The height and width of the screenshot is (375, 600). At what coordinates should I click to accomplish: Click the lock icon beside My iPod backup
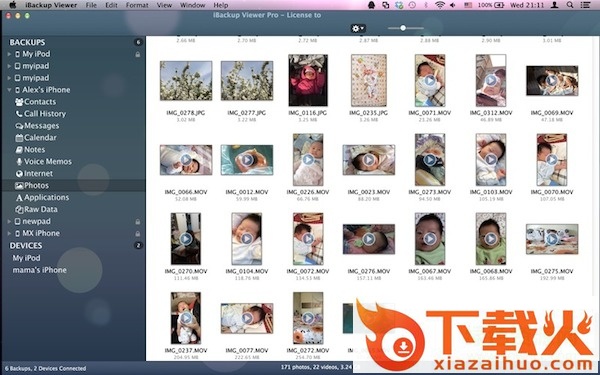(x=137, y=54)
